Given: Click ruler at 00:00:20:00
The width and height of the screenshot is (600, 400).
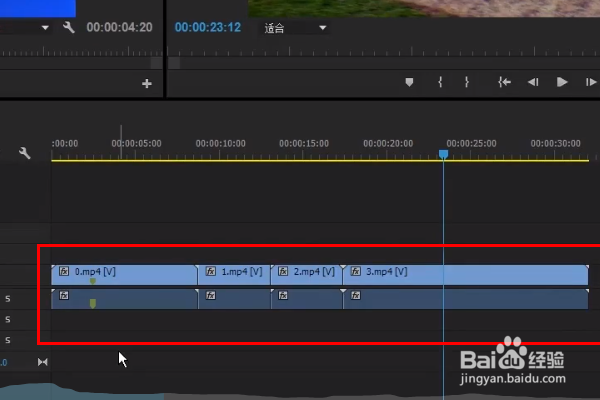Looking at the screenshot, I should tap(388, 144).
